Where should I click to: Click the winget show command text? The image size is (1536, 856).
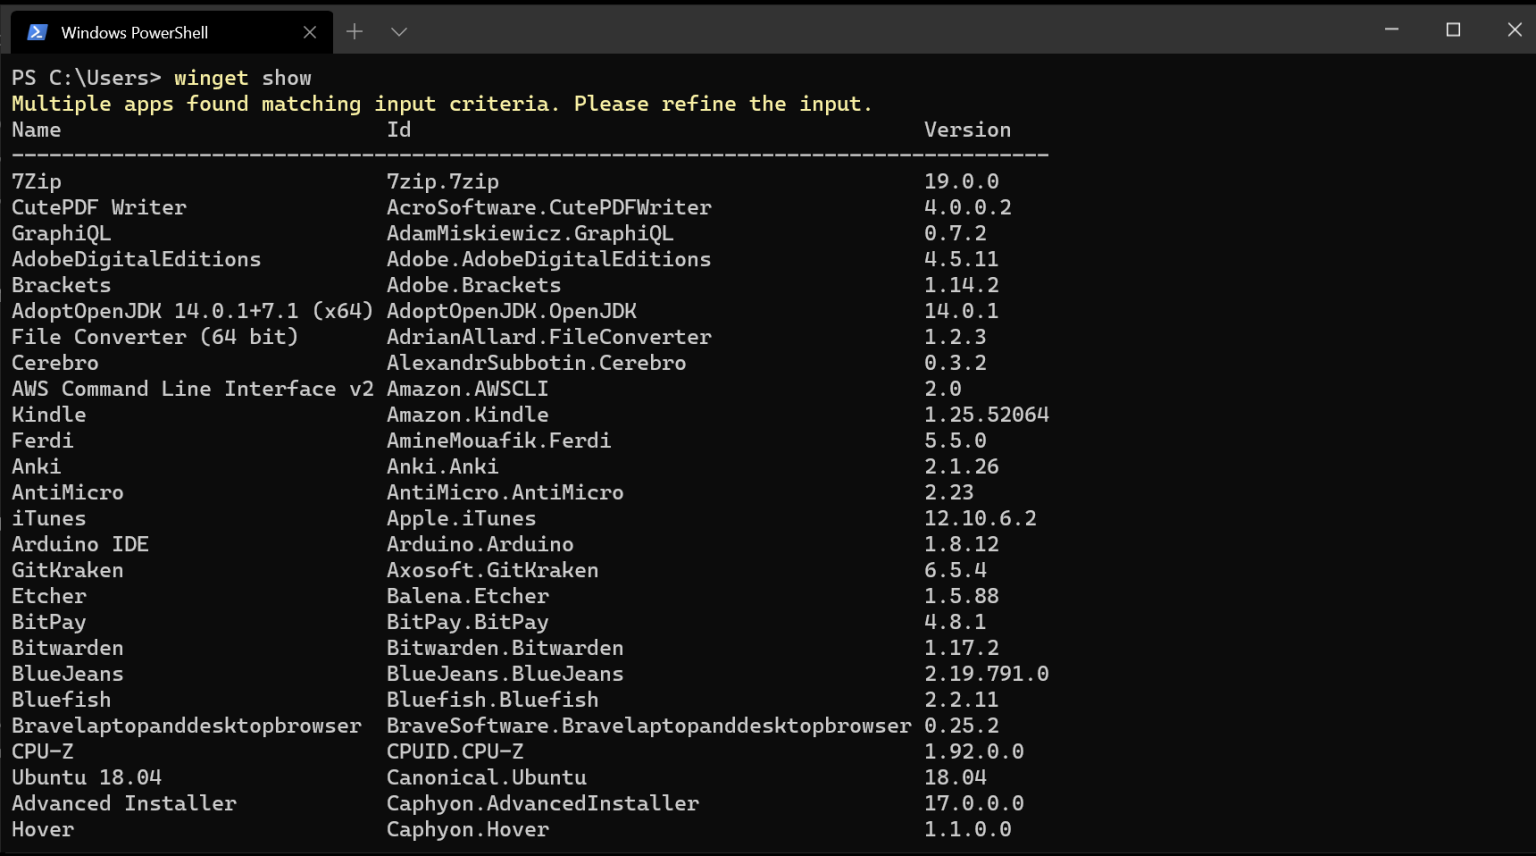242,77
